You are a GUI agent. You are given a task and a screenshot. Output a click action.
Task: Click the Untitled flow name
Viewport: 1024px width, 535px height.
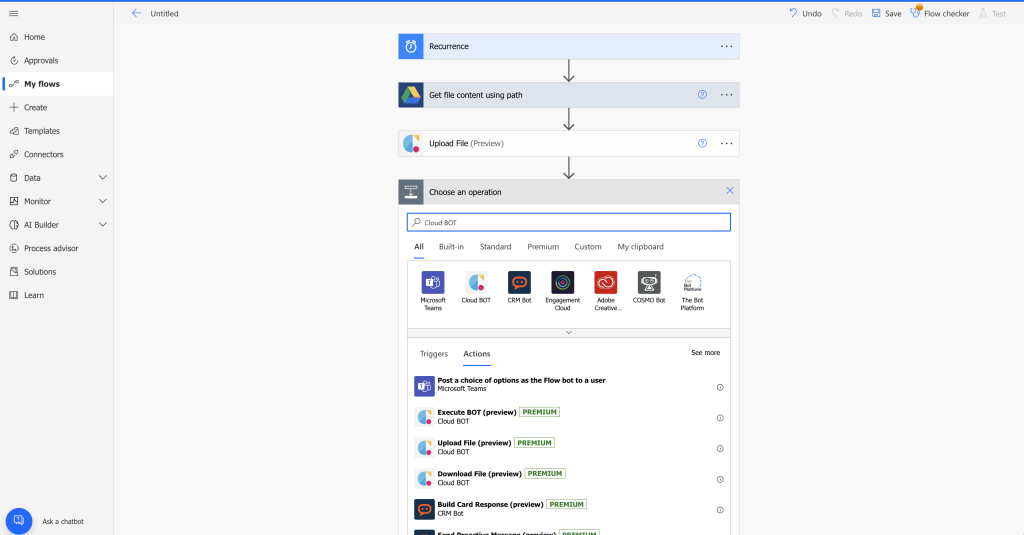click(165, 13)
